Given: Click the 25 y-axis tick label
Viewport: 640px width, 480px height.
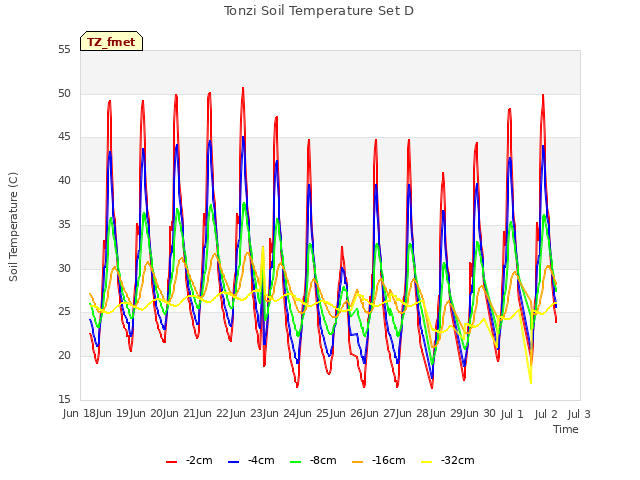Looking at the screenshot, I should (64, 312).
